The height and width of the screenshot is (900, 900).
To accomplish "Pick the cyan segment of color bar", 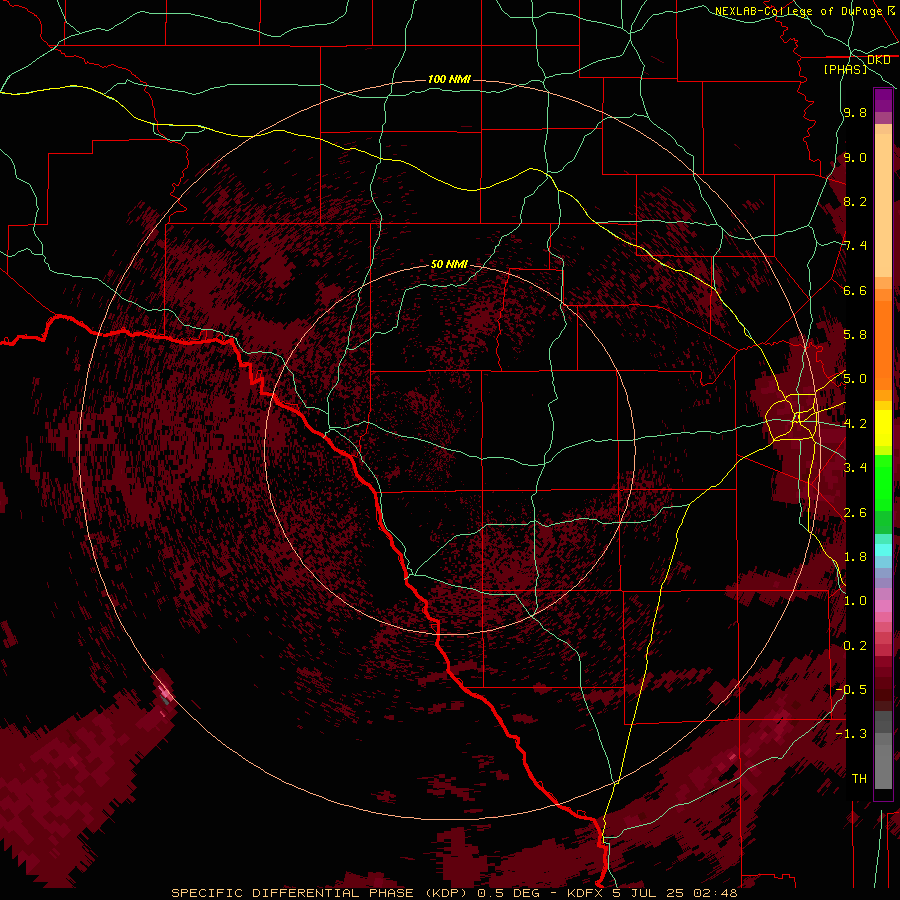I will (x=883, y=550).
